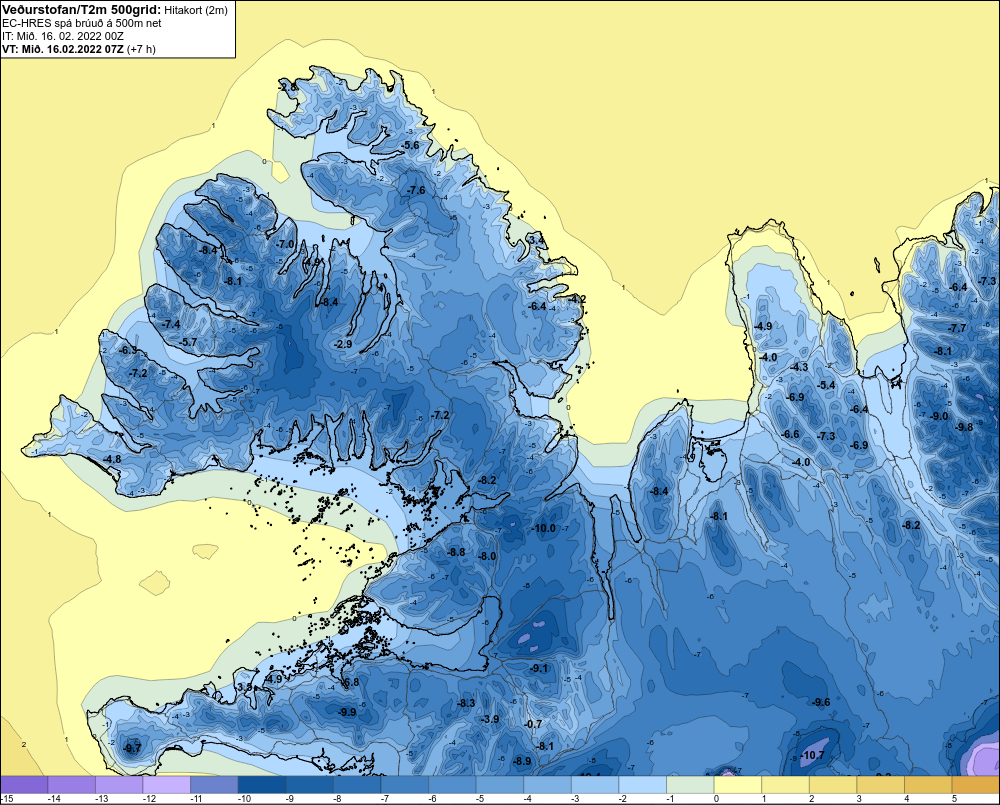Click the title 'Veðurstofan/T2m 500grid:'
Viewport: 1000px width, 805px height.
82,9
